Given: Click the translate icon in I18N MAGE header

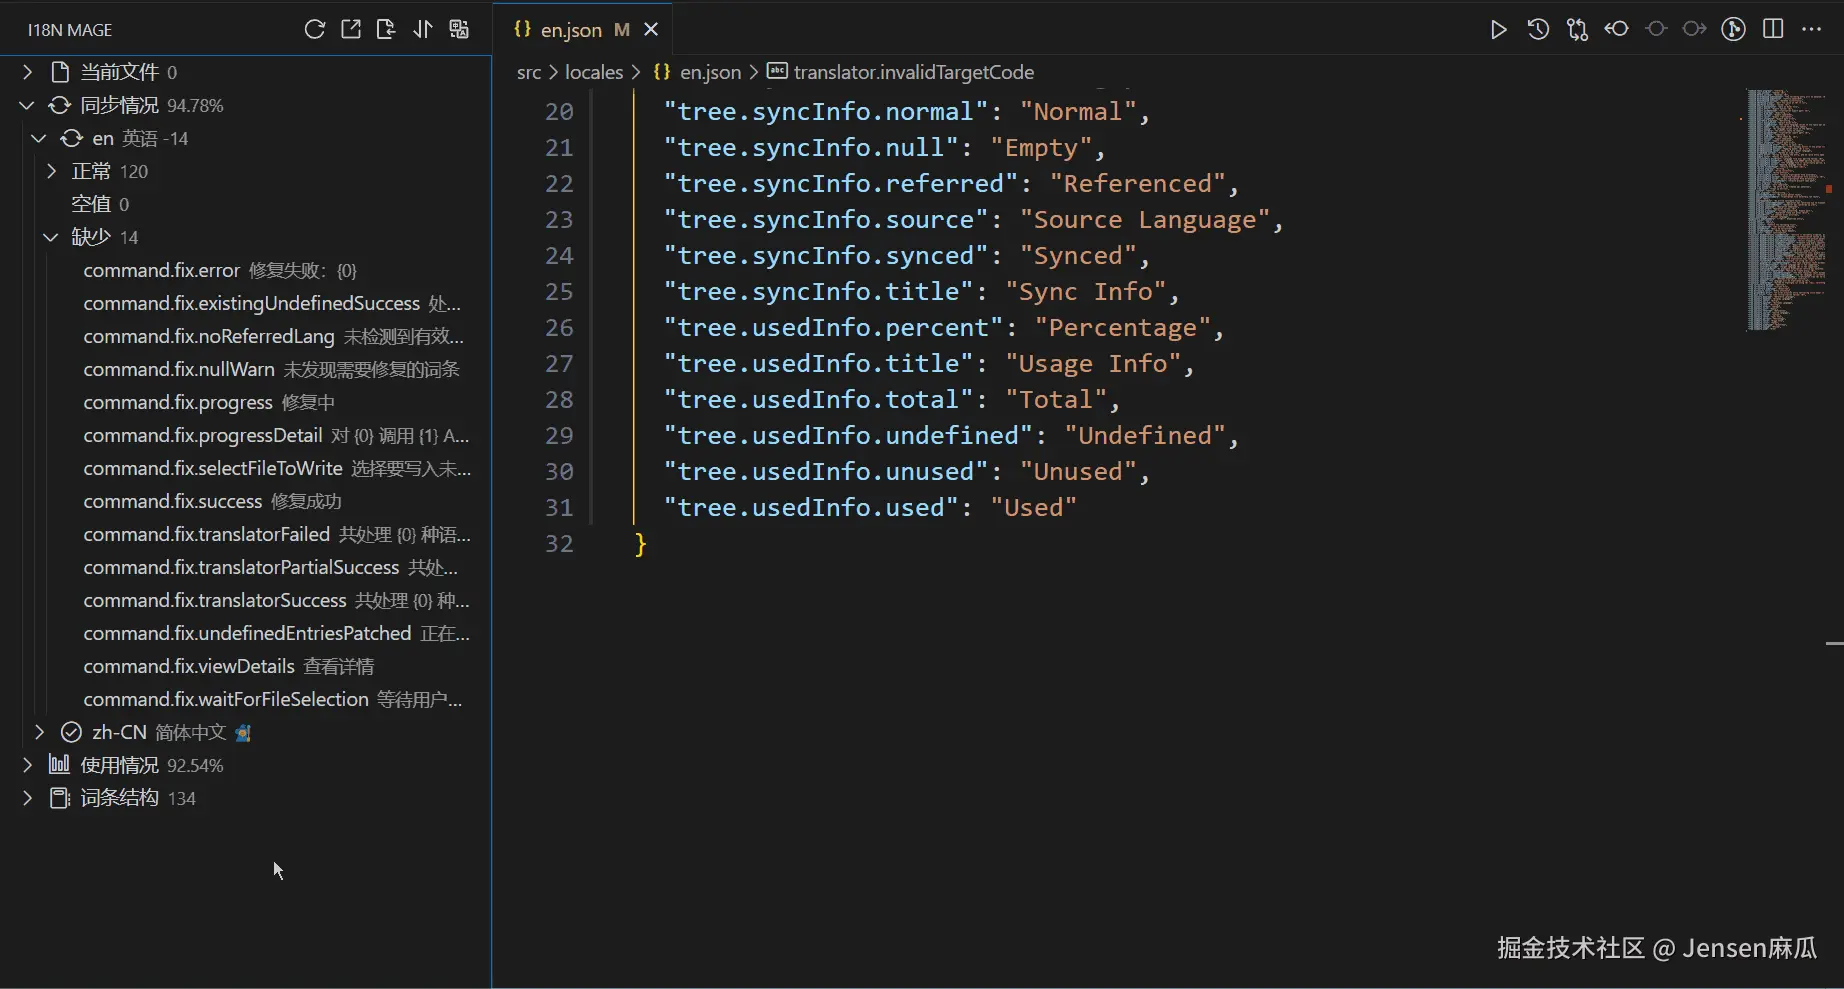Looking at the screenshot, I should [x=459, y=29].
